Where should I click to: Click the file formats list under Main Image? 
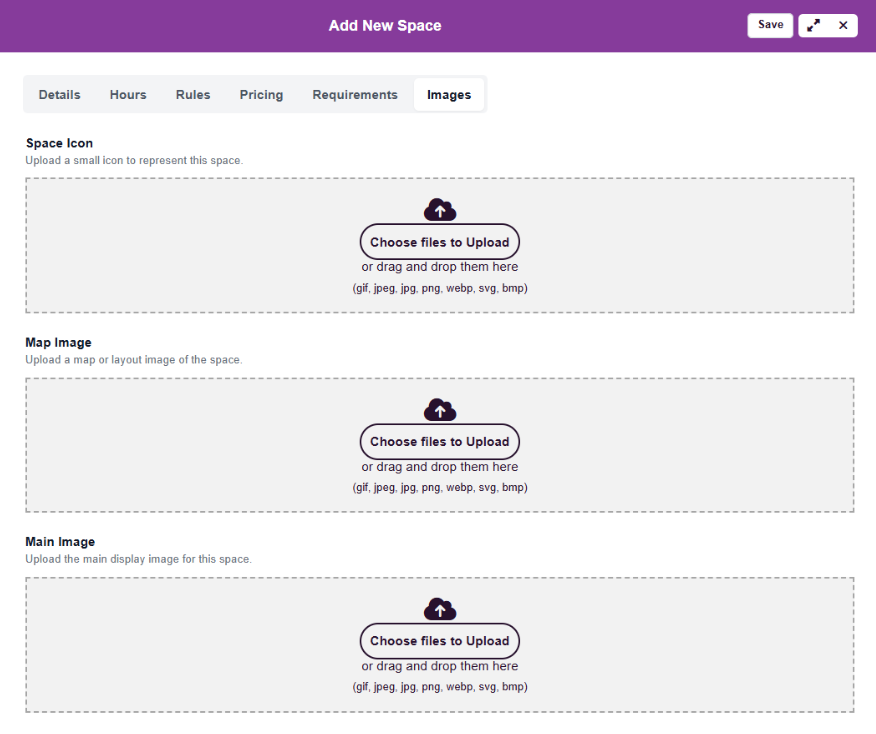pos(440,687)
